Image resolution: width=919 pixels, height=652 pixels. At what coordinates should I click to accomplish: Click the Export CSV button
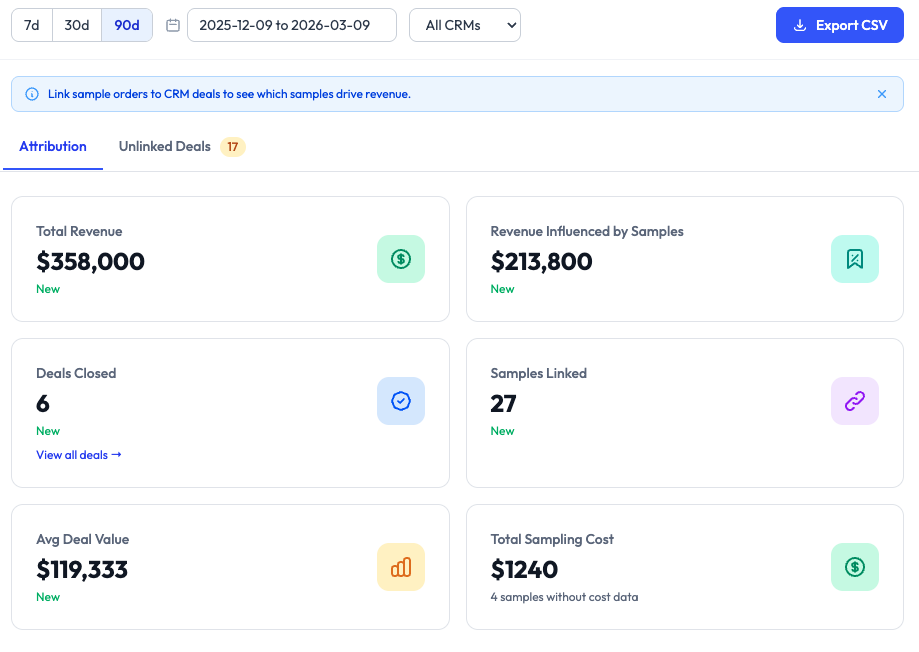[x=840, y=24]
